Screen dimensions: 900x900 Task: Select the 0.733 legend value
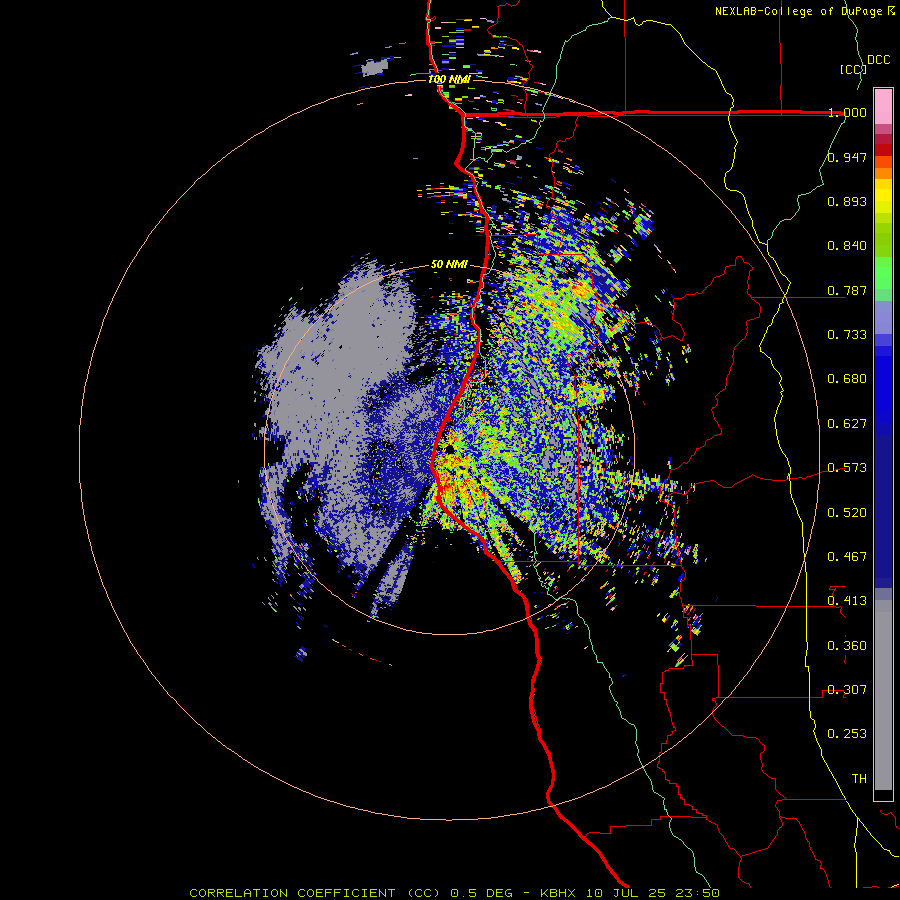pyautogui.click(x=847, y=335)
